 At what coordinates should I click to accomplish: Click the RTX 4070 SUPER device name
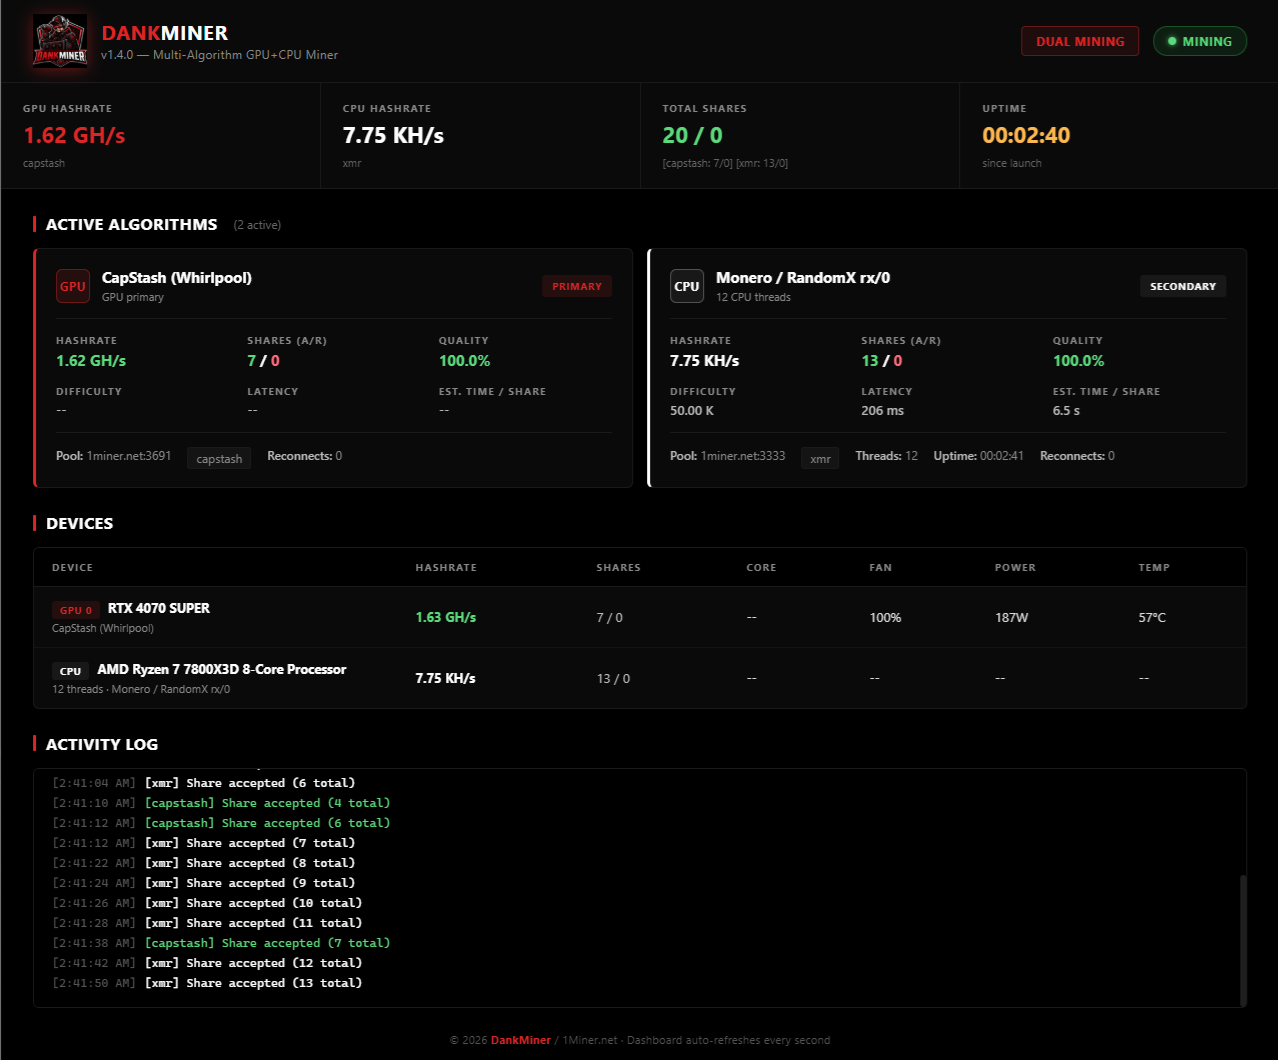pos(159,608)
